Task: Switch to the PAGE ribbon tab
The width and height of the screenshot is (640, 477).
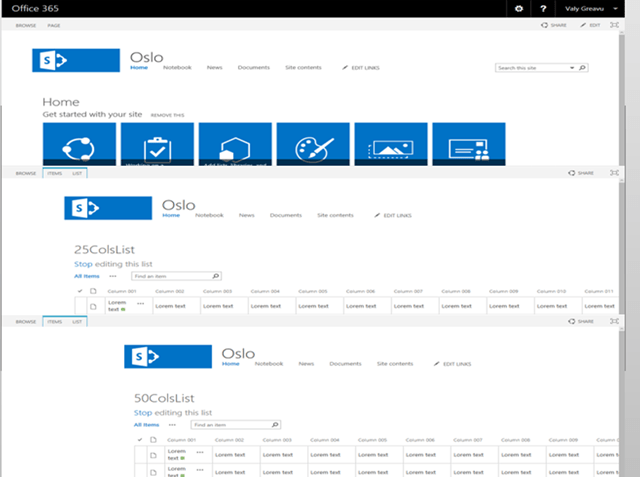Action: coord(54,24)
